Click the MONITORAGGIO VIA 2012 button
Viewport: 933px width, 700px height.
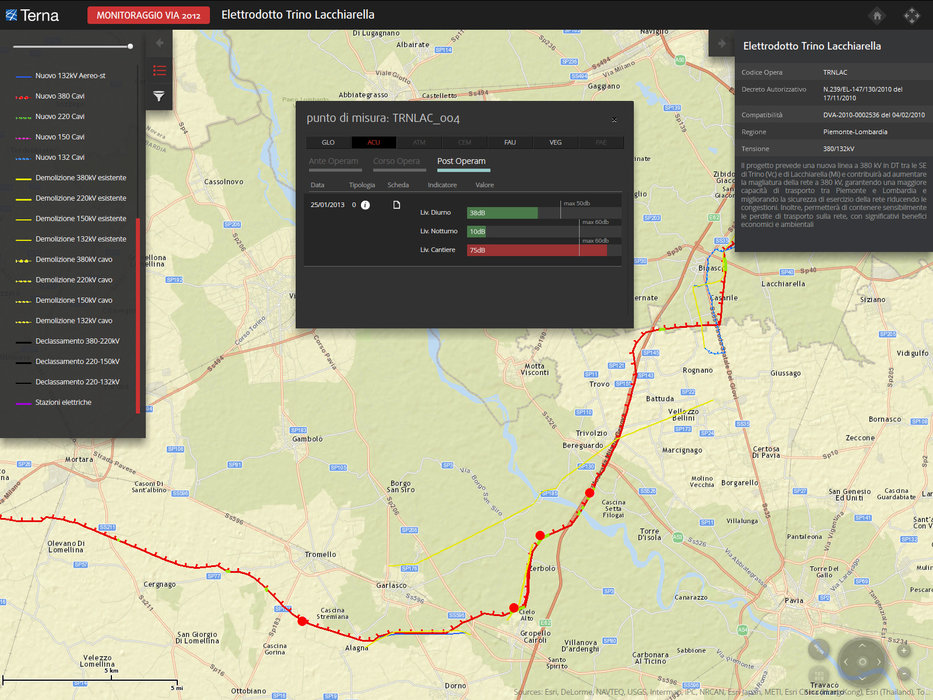[147, 15]
